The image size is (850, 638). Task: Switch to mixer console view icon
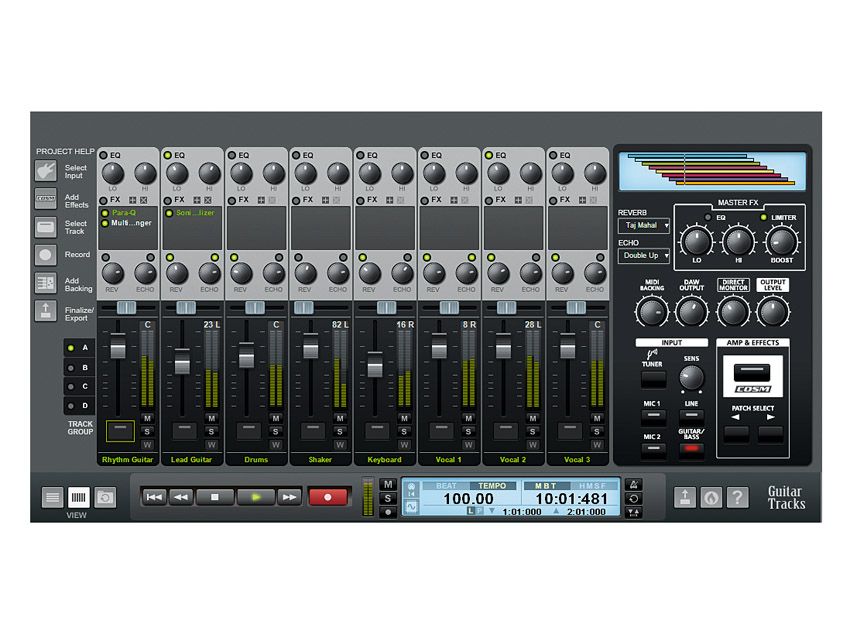click(x=79, y=497)
